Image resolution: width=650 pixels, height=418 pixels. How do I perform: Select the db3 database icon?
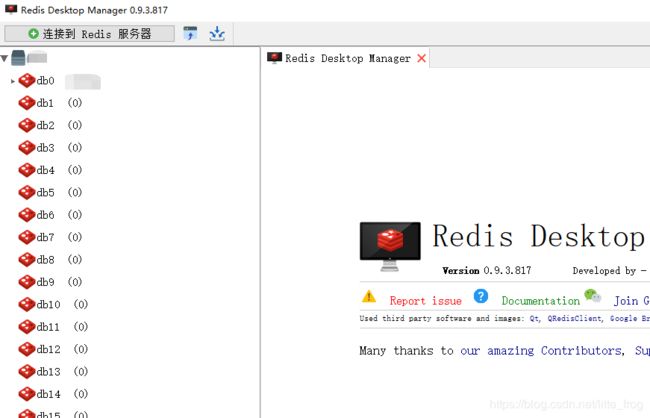tap(27, 148)
